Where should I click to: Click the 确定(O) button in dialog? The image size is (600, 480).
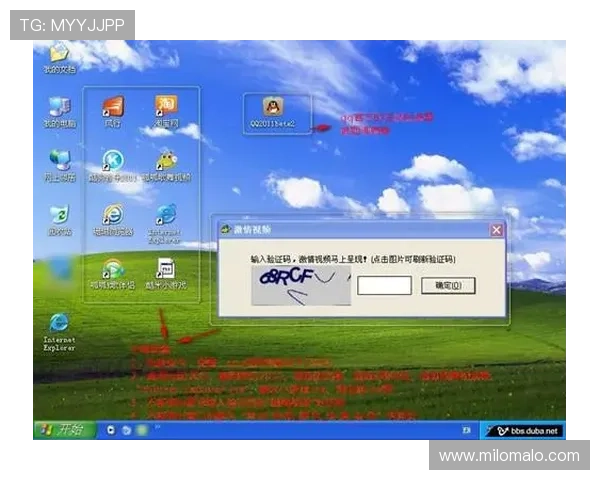click(448, 286)
